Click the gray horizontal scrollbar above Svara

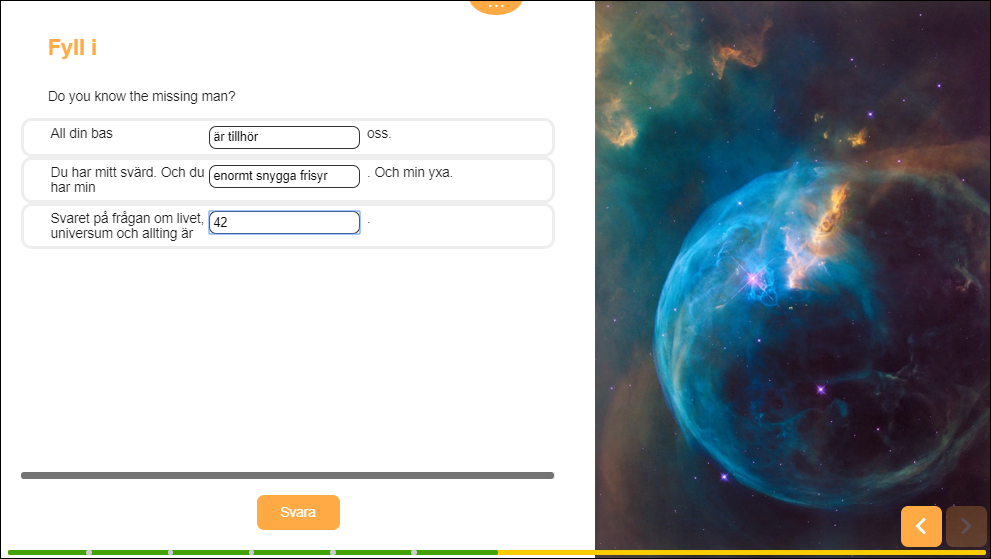(287, 475)
